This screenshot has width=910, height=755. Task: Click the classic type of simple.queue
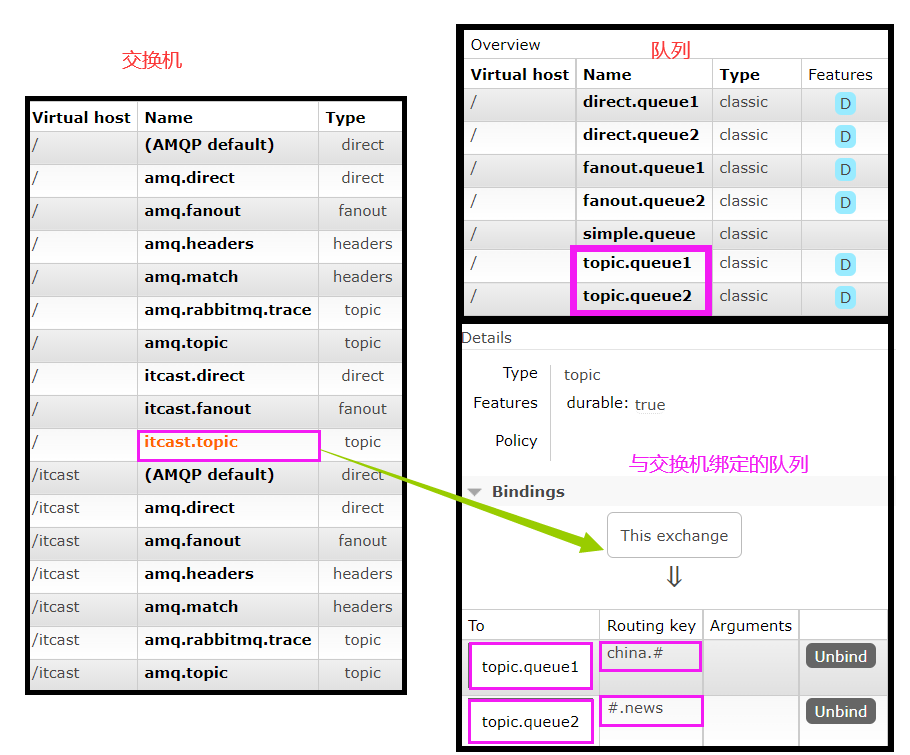click(x=743, y=234)
